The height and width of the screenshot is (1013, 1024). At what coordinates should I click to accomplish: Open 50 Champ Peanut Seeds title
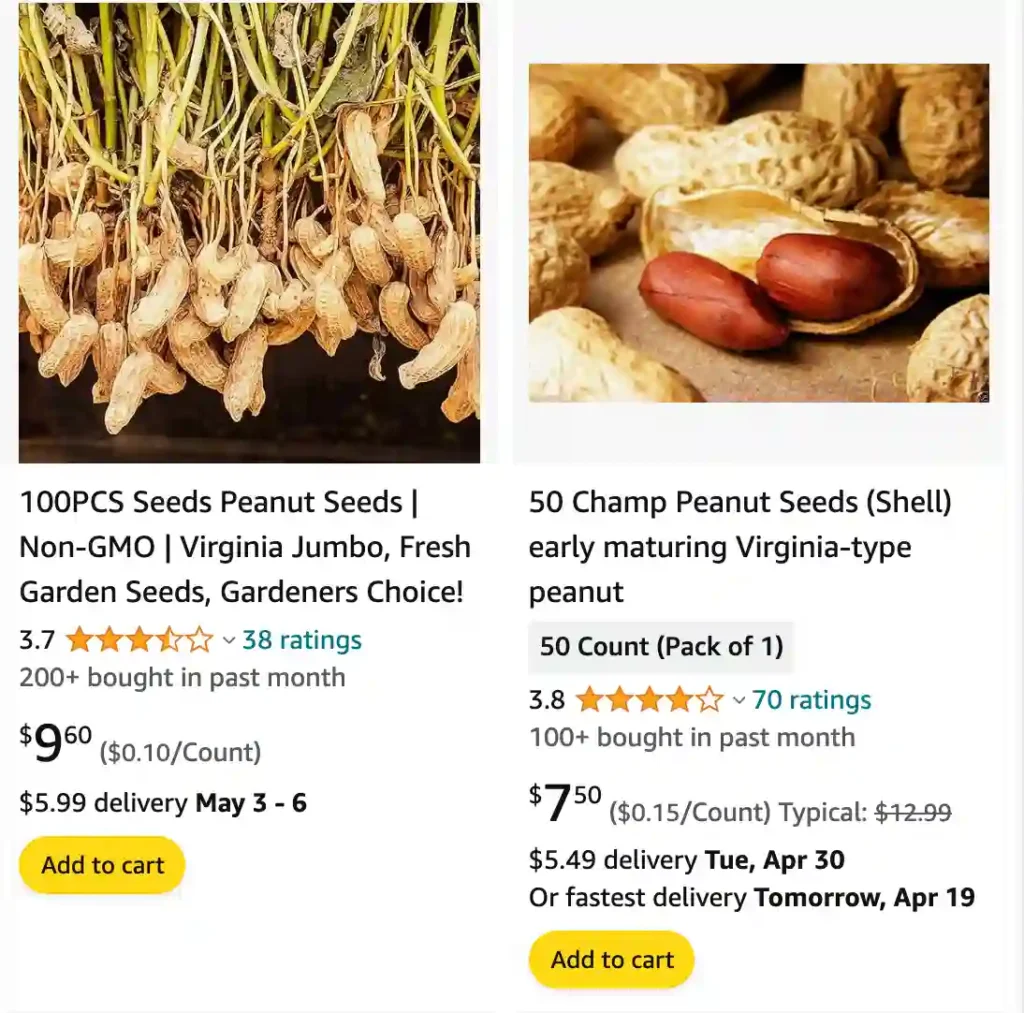tap(740, 546)
